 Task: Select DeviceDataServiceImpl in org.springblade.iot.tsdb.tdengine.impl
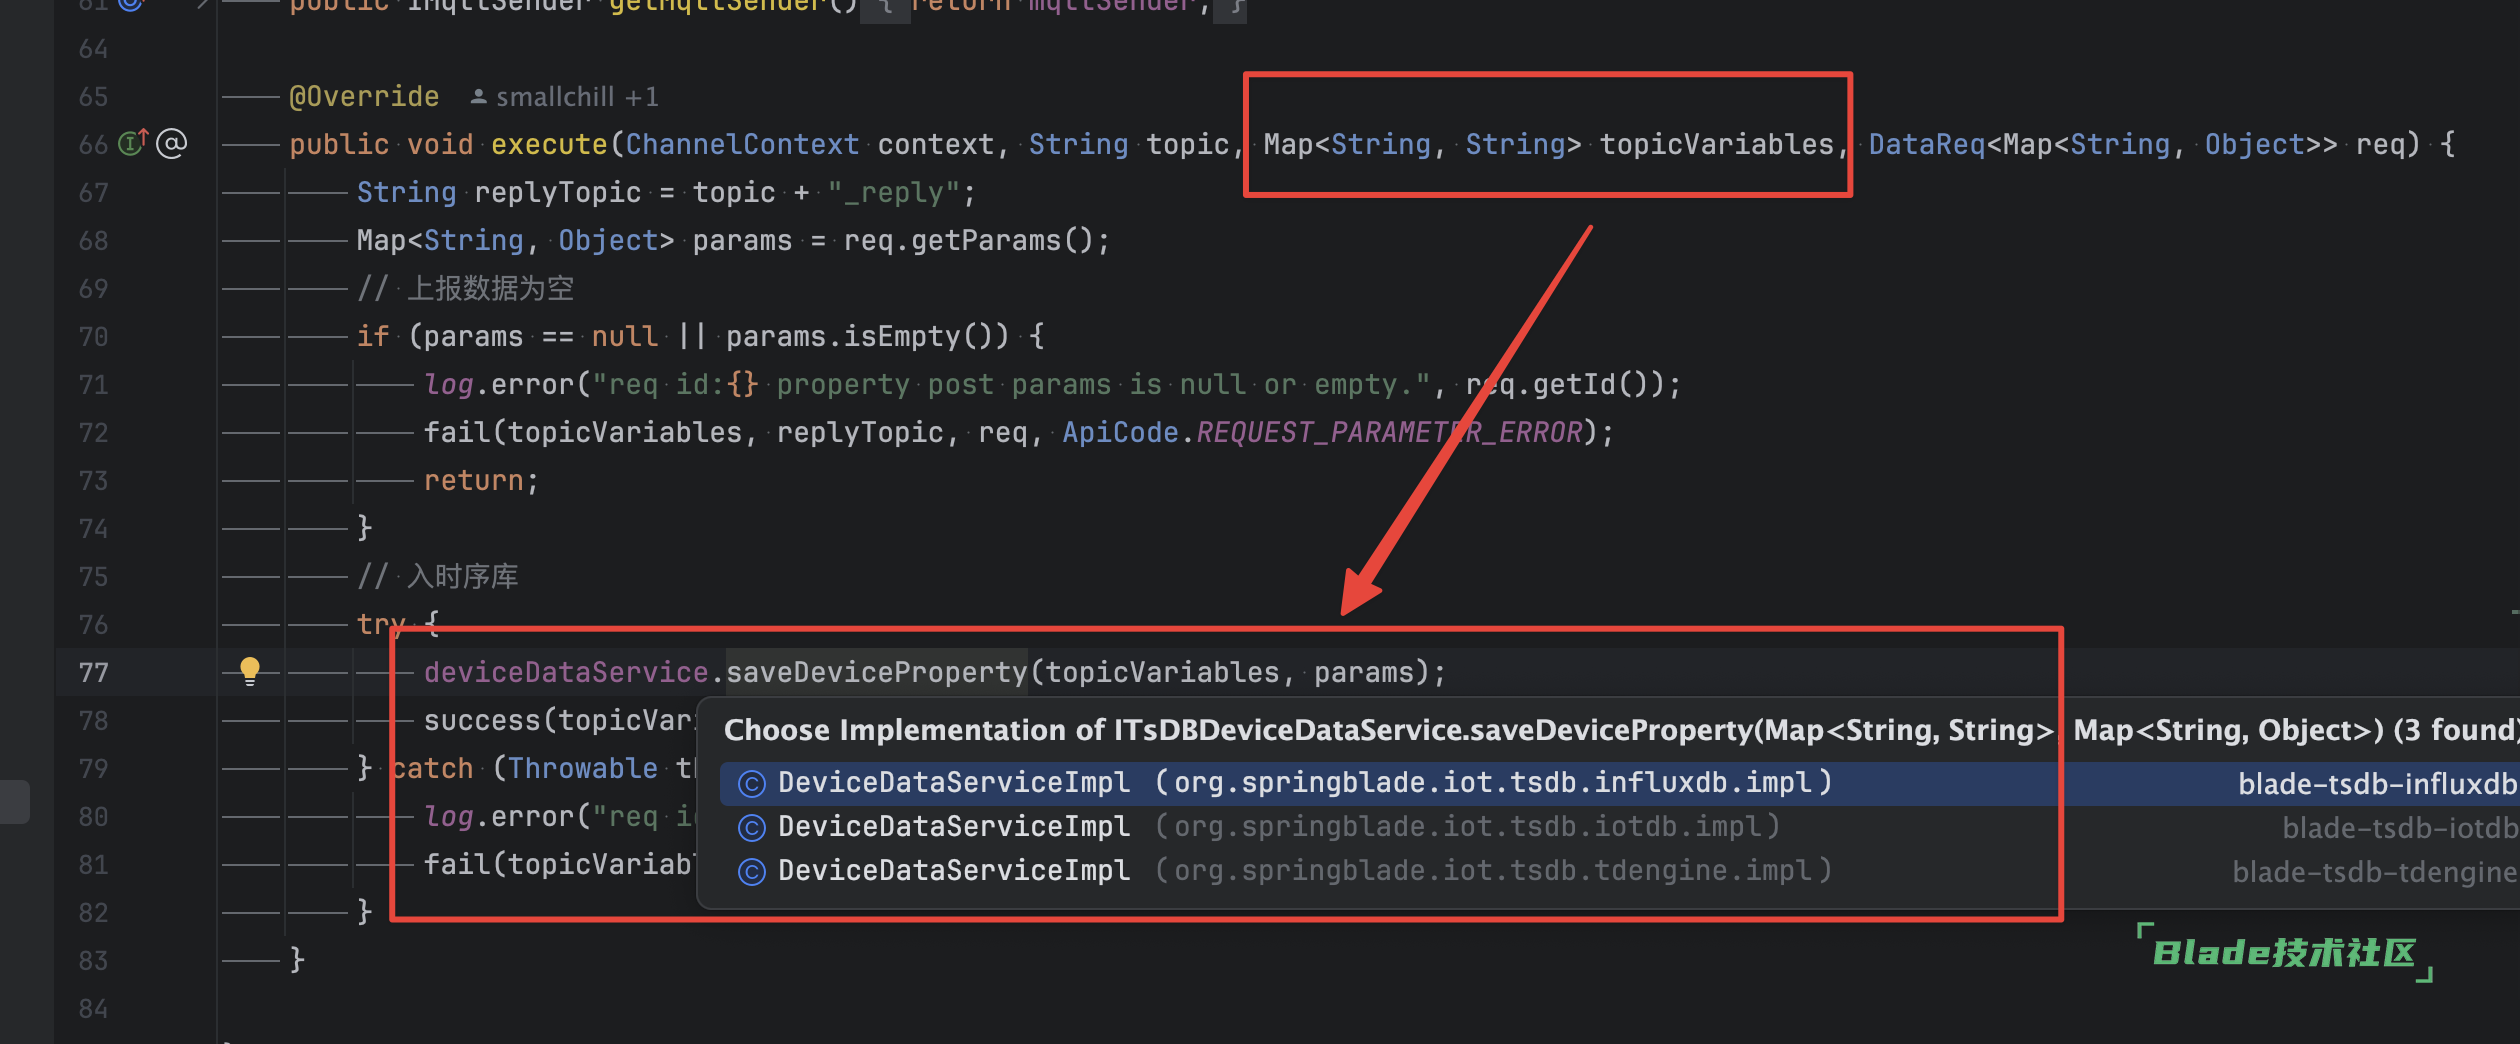click(x=1618, y=871)
